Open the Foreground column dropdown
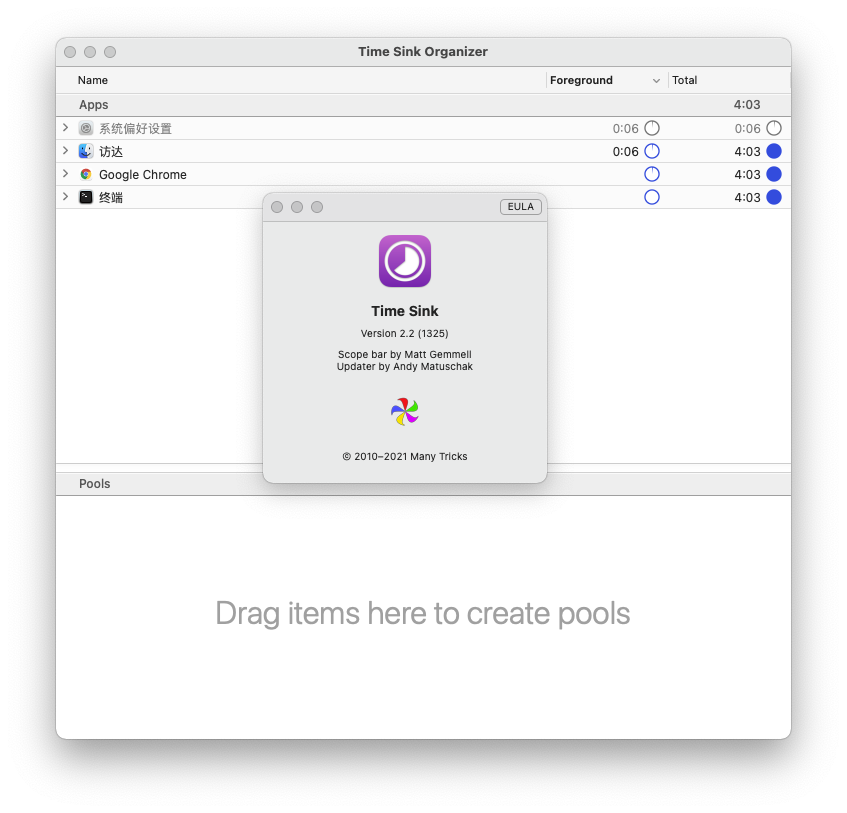Viewport: 847px width, 813px height. click(656, 80)
